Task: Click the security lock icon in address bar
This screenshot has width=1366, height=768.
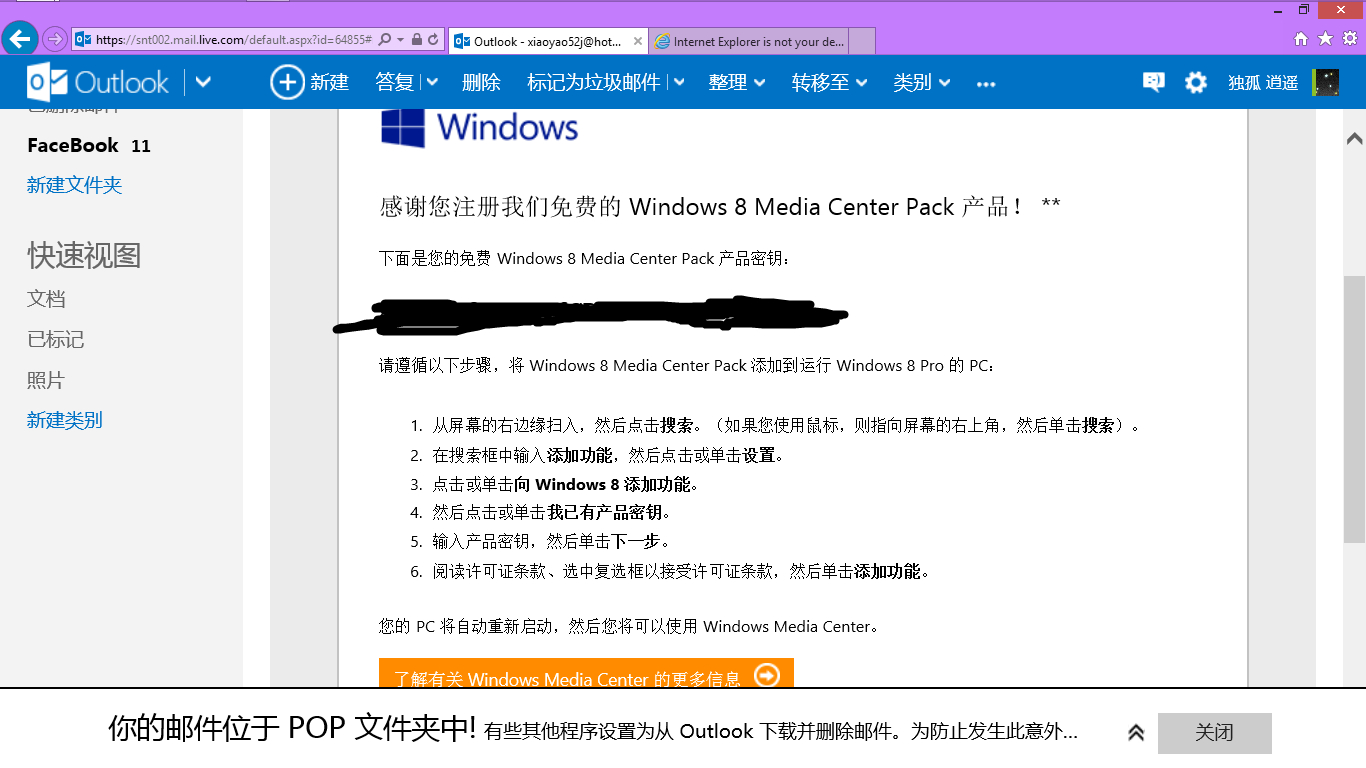Action: pos(416,40)
